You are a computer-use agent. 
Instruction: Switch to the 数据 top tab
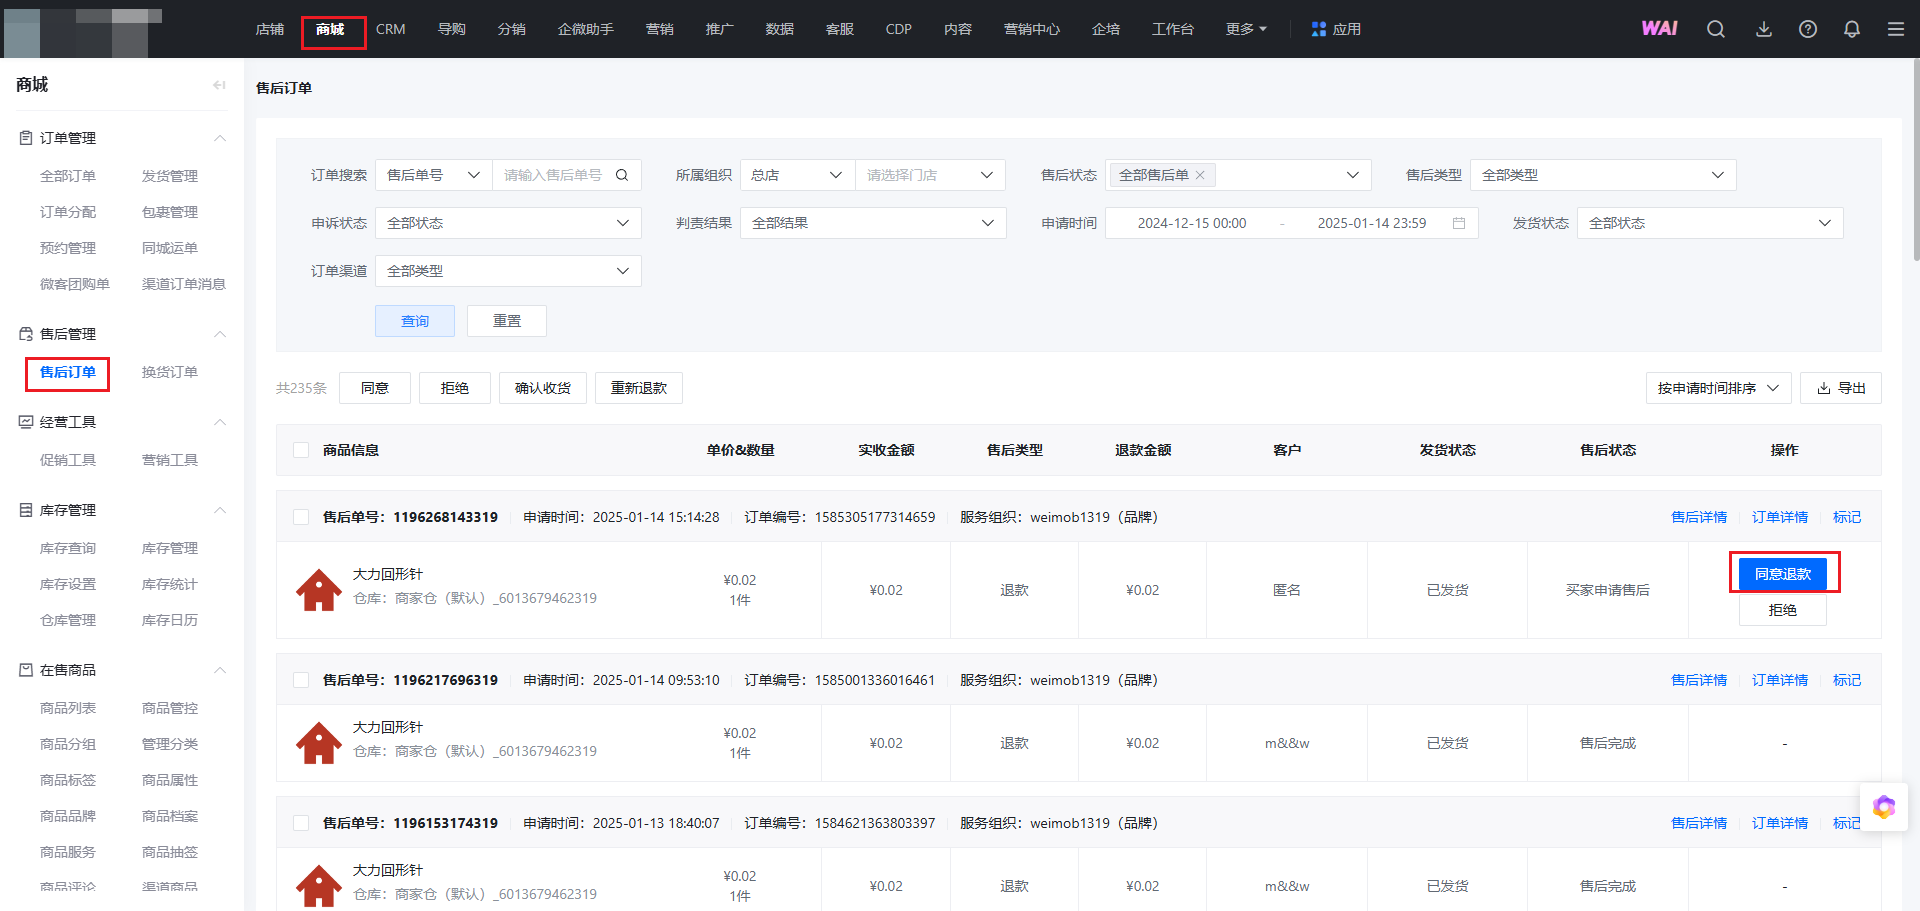[x=780, y=29]
